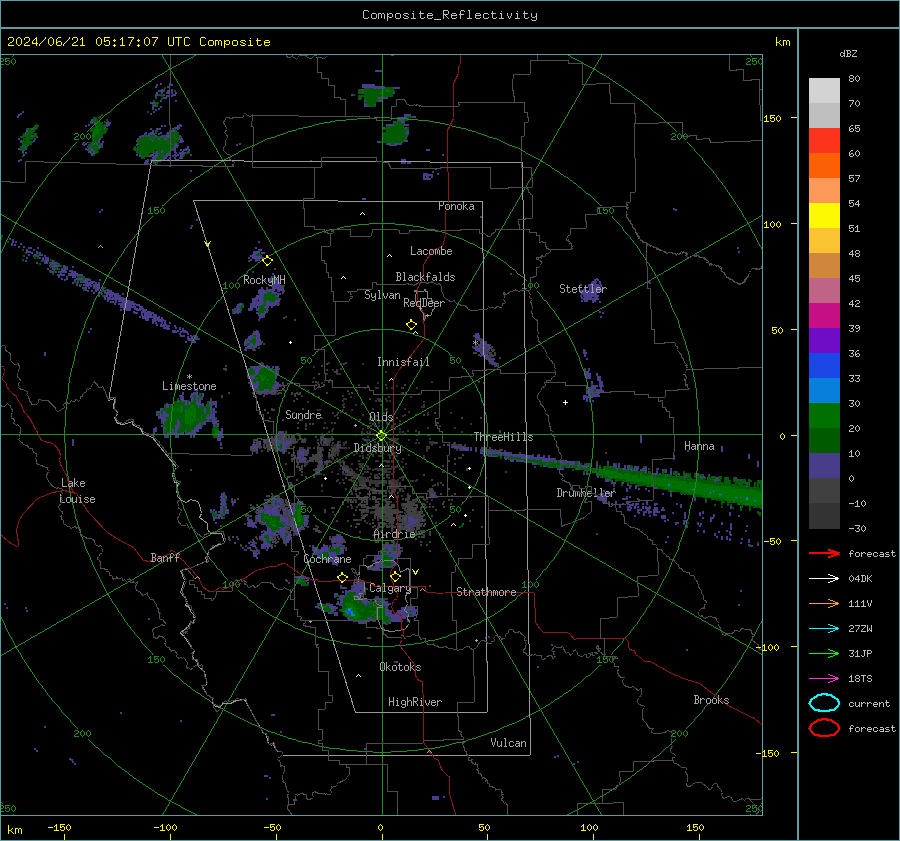Viewport: 900px width, 841px height.
Task: Click the Innisfail label
Action: 403,362
